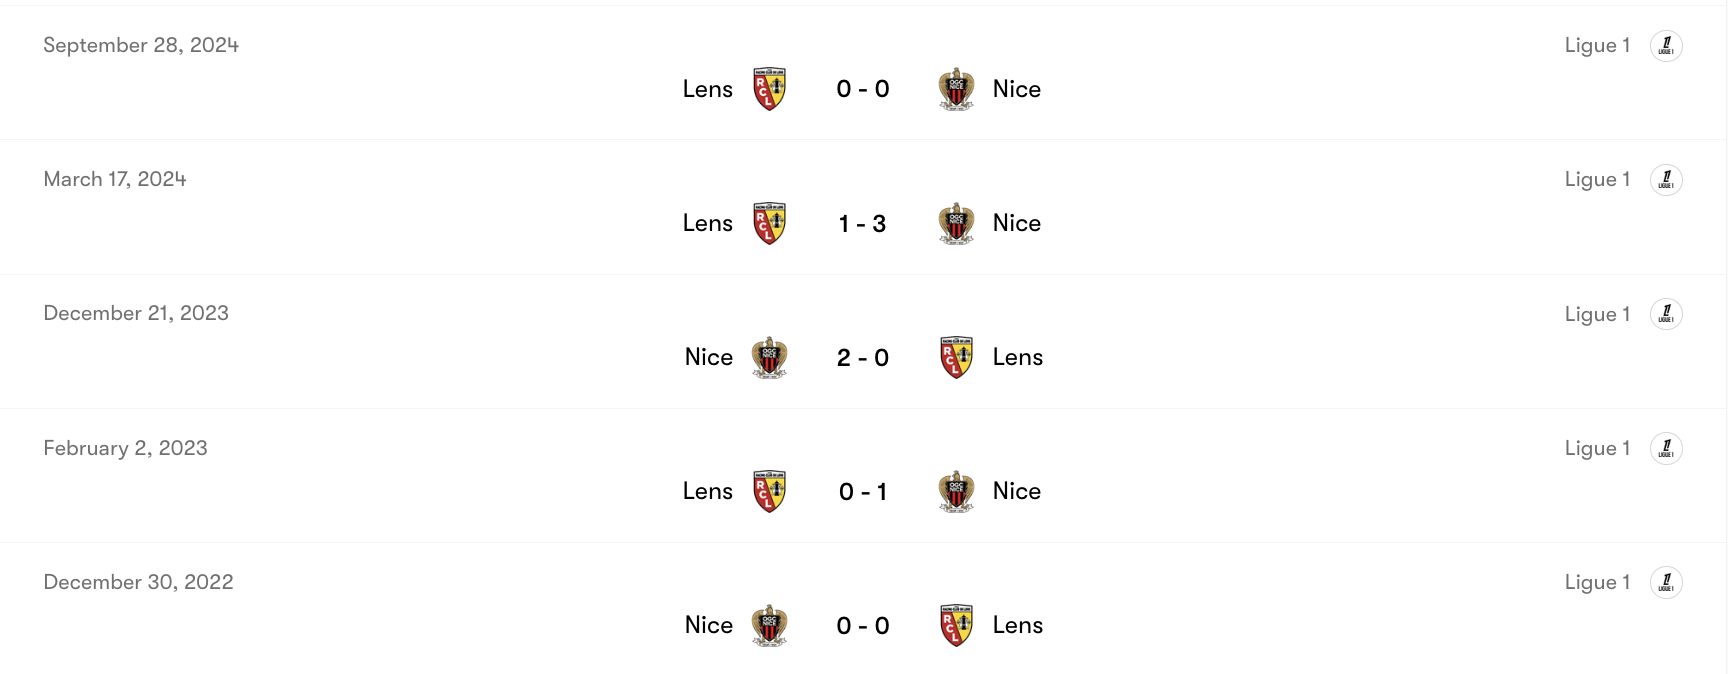Select the Lens badge next to the 2 - 0 score
The width and height of the screenshot is (1728, 674).
coord(955,356)
